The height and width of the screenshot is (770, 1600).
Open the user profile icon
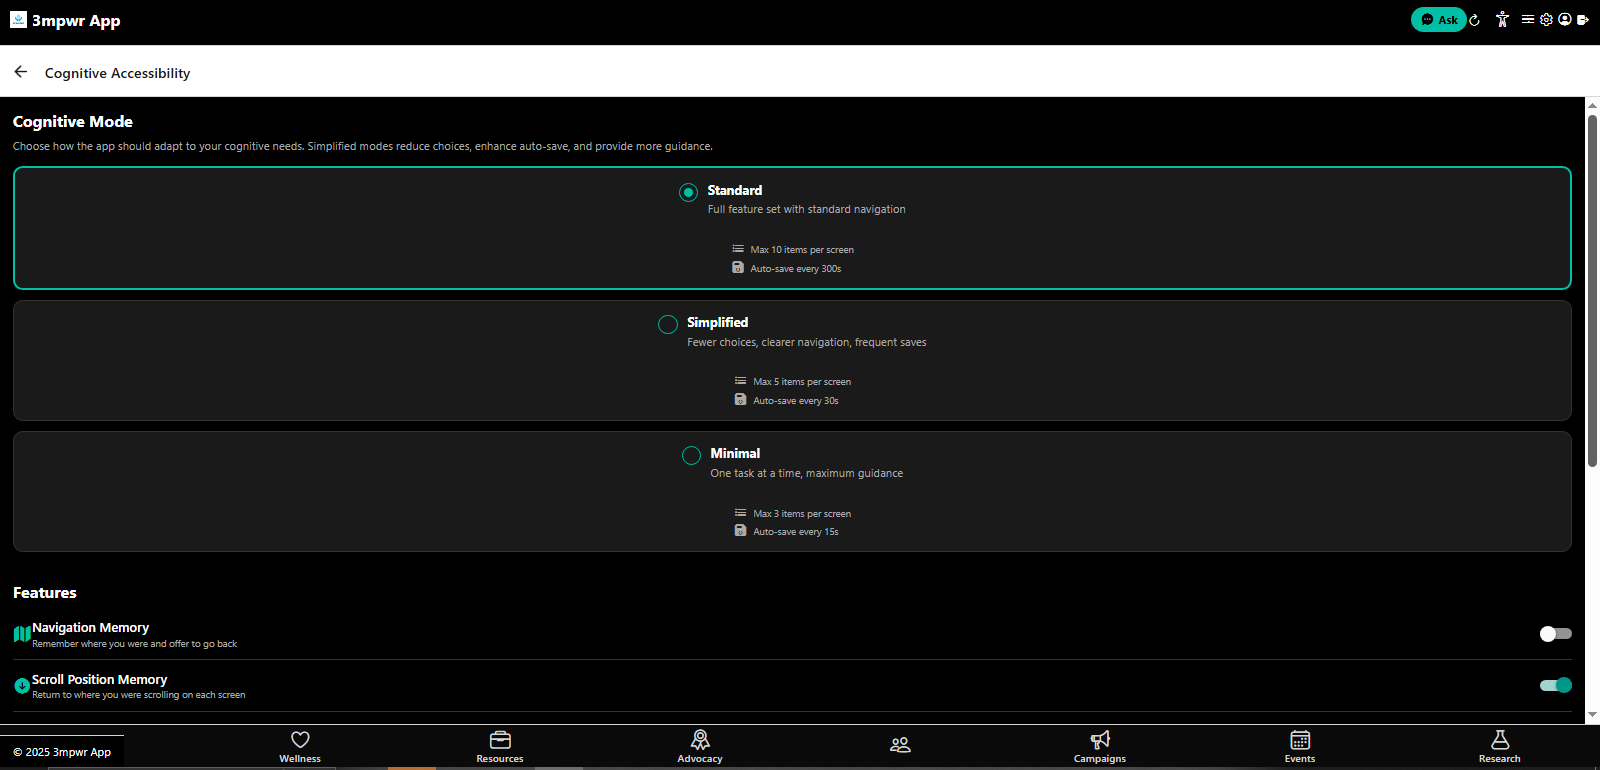(x=1564, y=19)
